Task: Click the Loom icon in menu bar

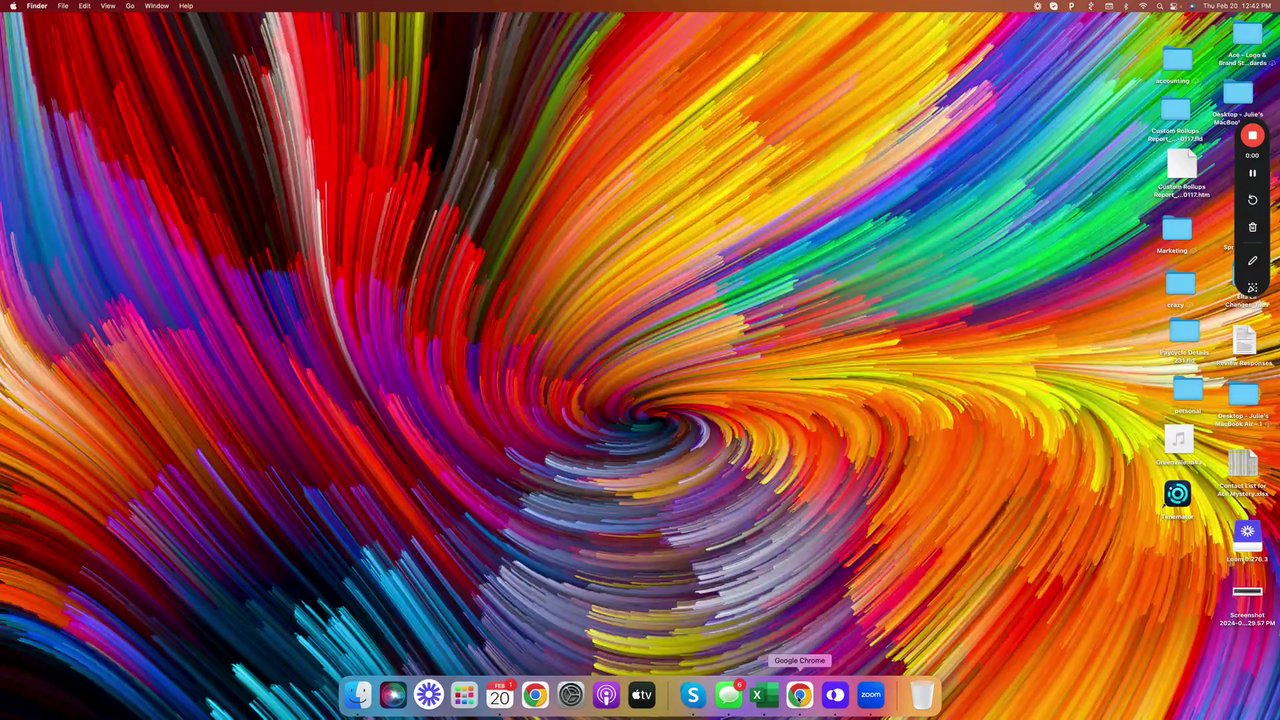Action: coord(1037,6)
